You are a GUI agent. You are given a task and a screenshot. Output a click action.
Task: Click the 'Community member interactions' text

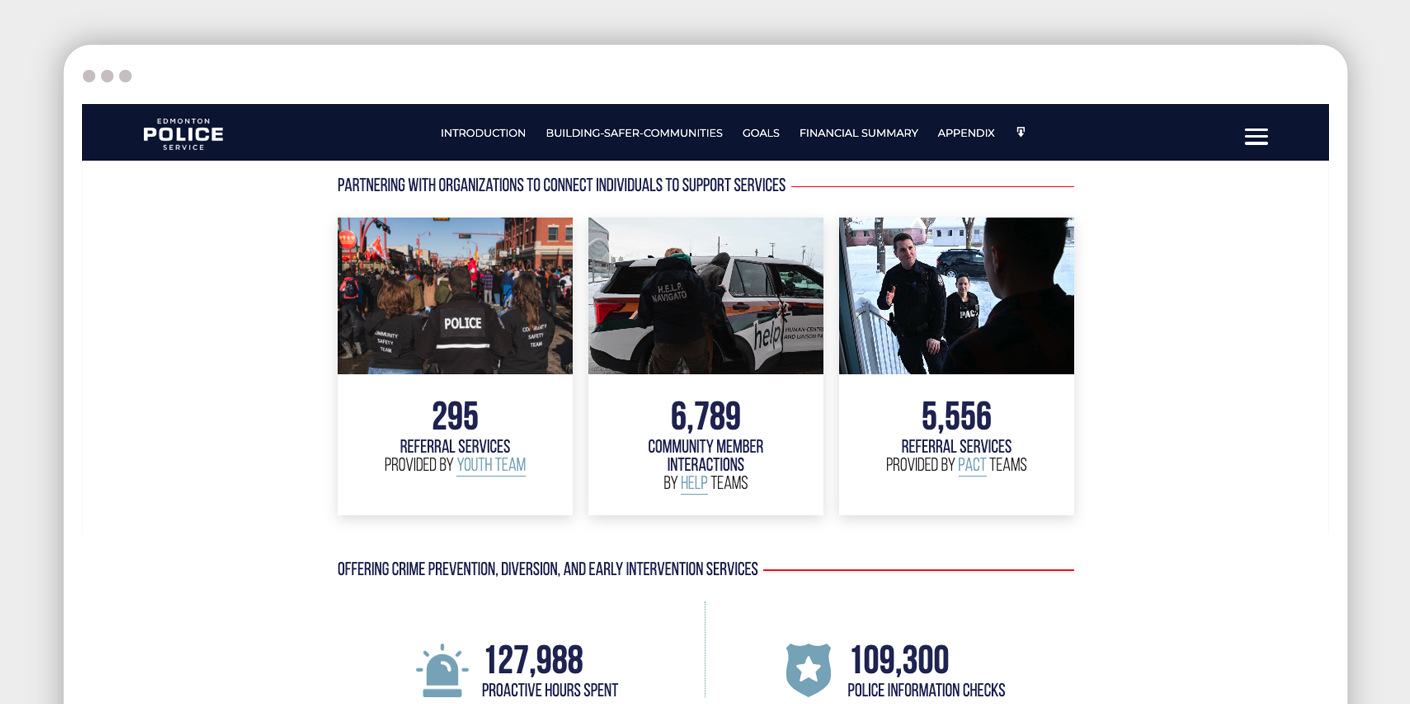click(x=706, y=456)
